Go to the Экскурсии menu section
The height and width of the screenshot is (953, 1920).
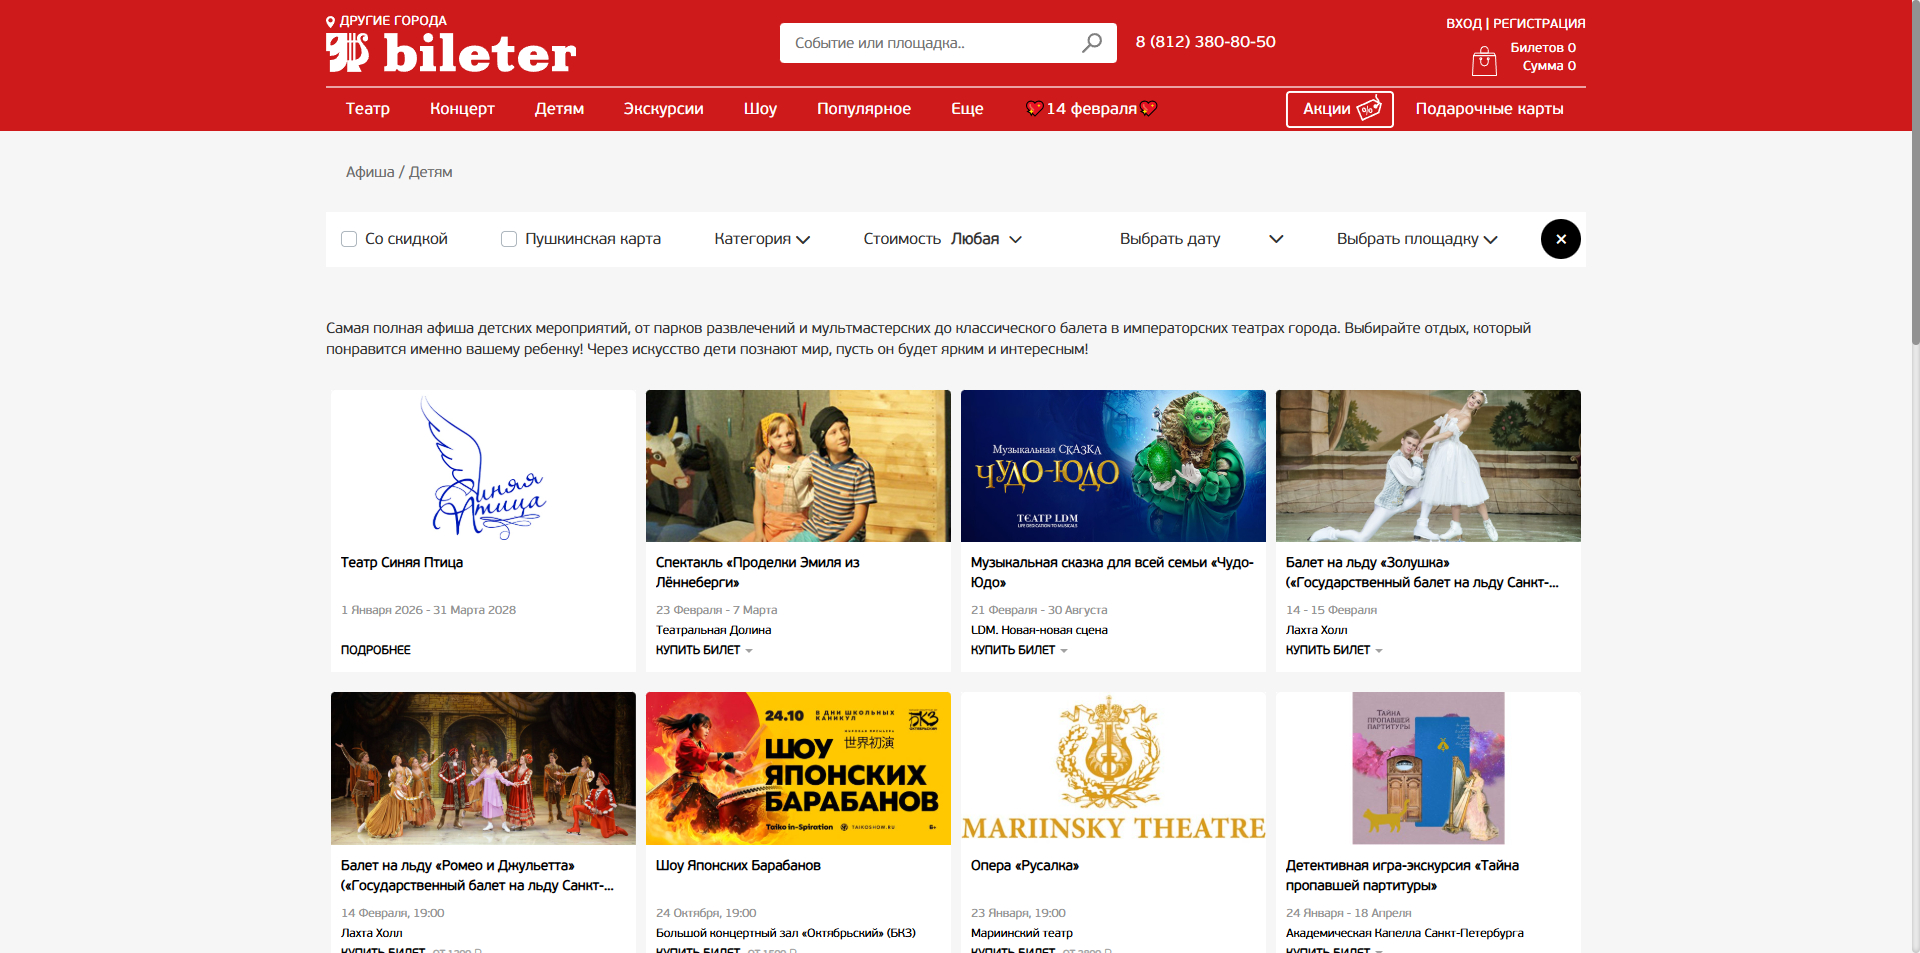(663, 109)
